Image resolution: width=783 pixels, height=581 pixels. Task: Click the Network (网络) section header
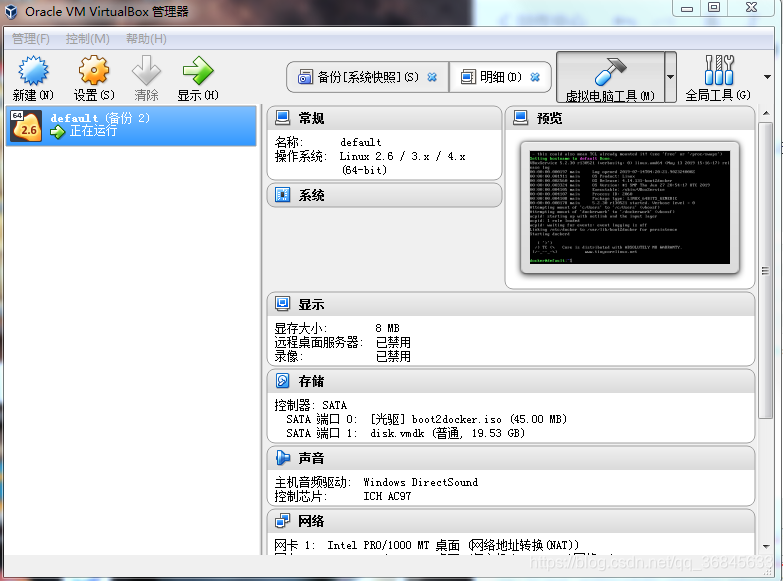pos(511,522)
